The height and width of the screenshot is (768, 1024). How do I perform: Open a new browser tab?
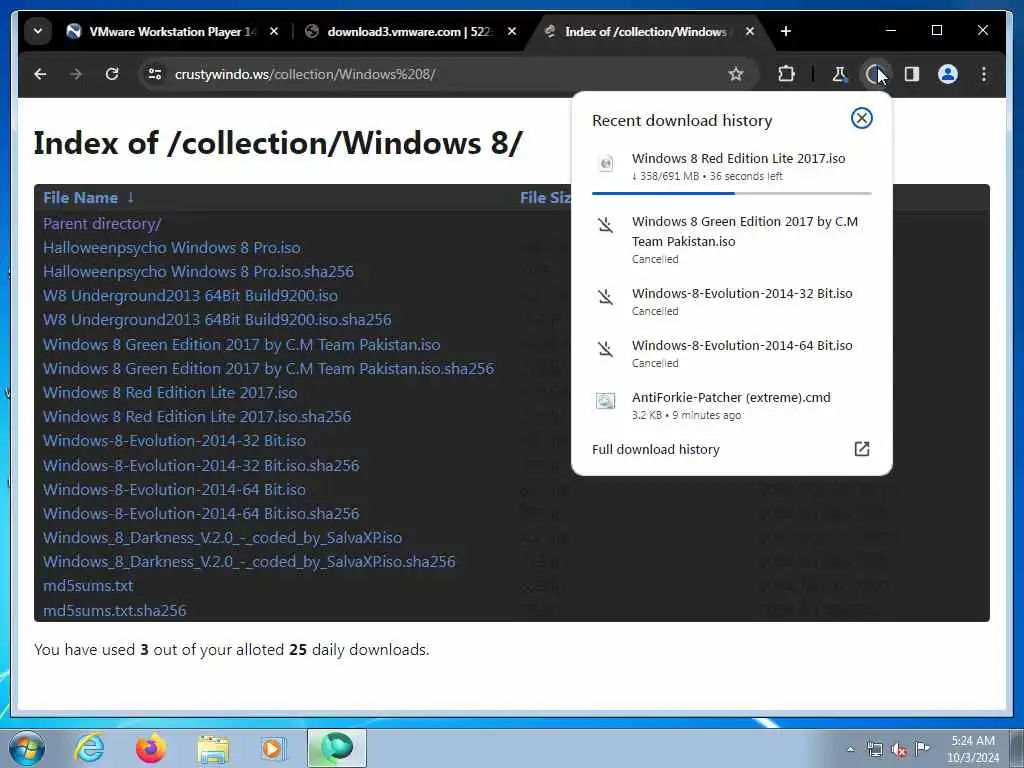coord(786,31)
